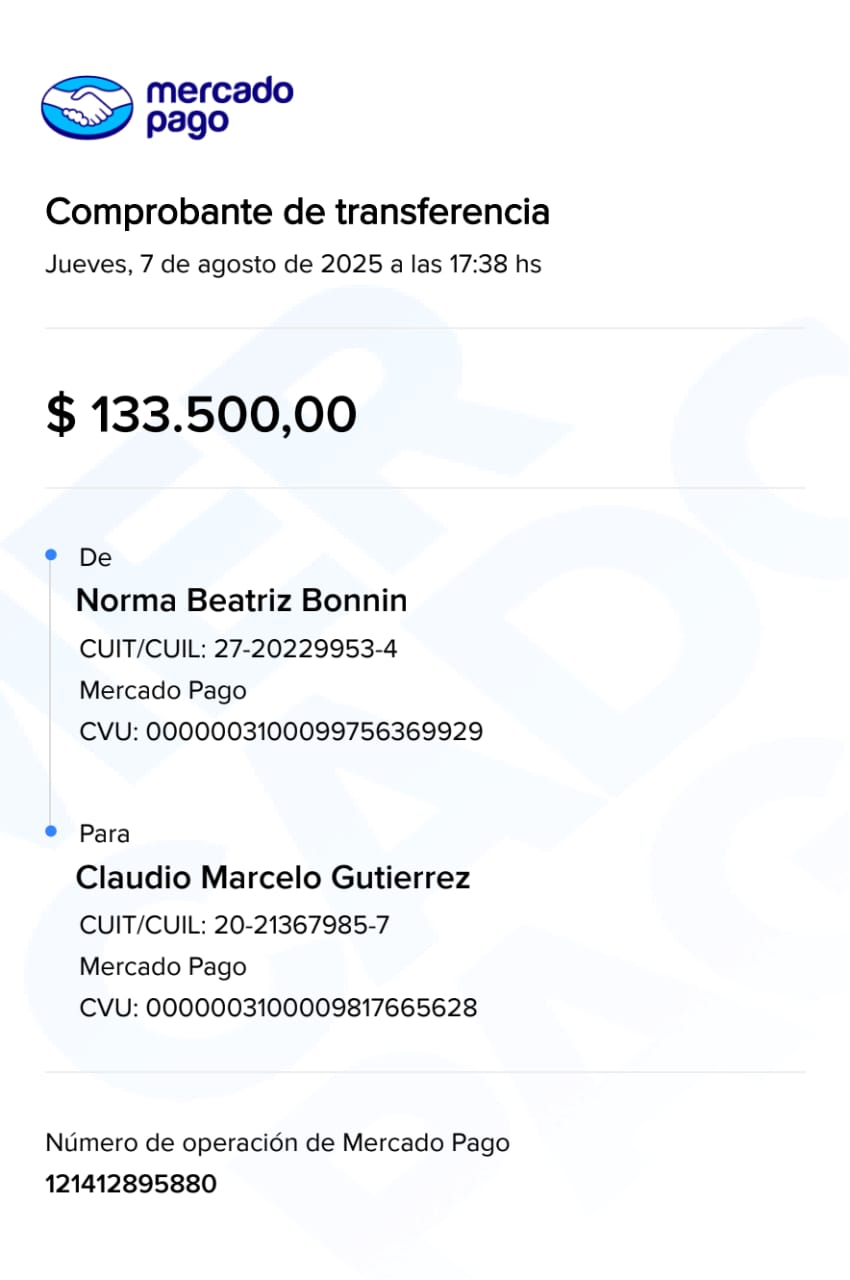Click the "mercado pago" wordmark text

pos(219,107)
